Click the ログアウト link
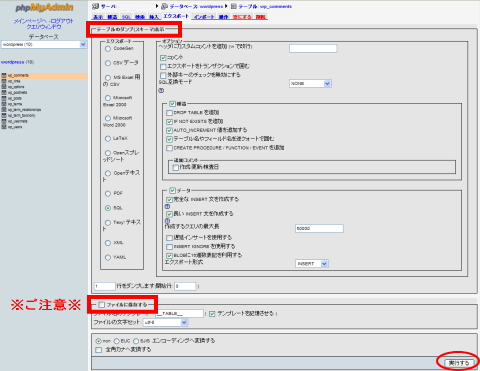The width and height of the screenshot is (480, 371). pos(61,21)
